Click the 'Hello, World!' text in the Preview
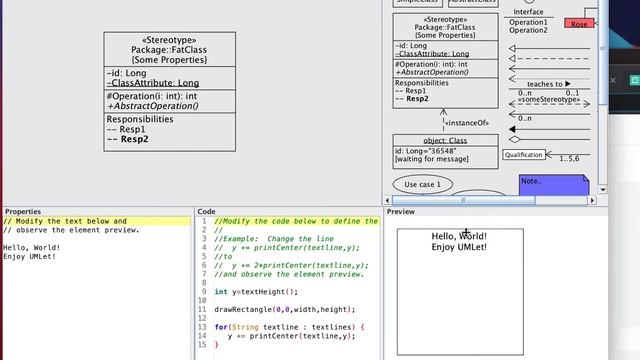Image resolution: width=640 pixels, height=360 pixels. [x=459, y=236]
